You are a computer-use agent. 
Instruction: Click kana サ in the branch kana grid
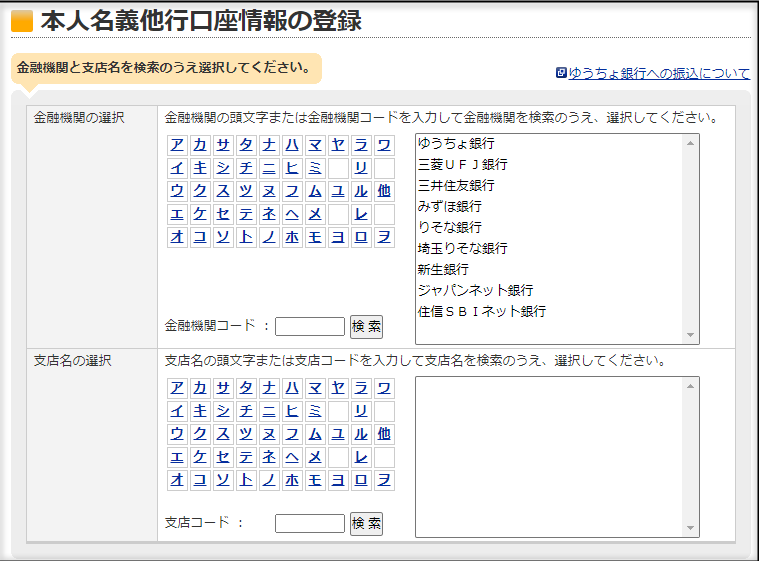[x=223, y=388]
